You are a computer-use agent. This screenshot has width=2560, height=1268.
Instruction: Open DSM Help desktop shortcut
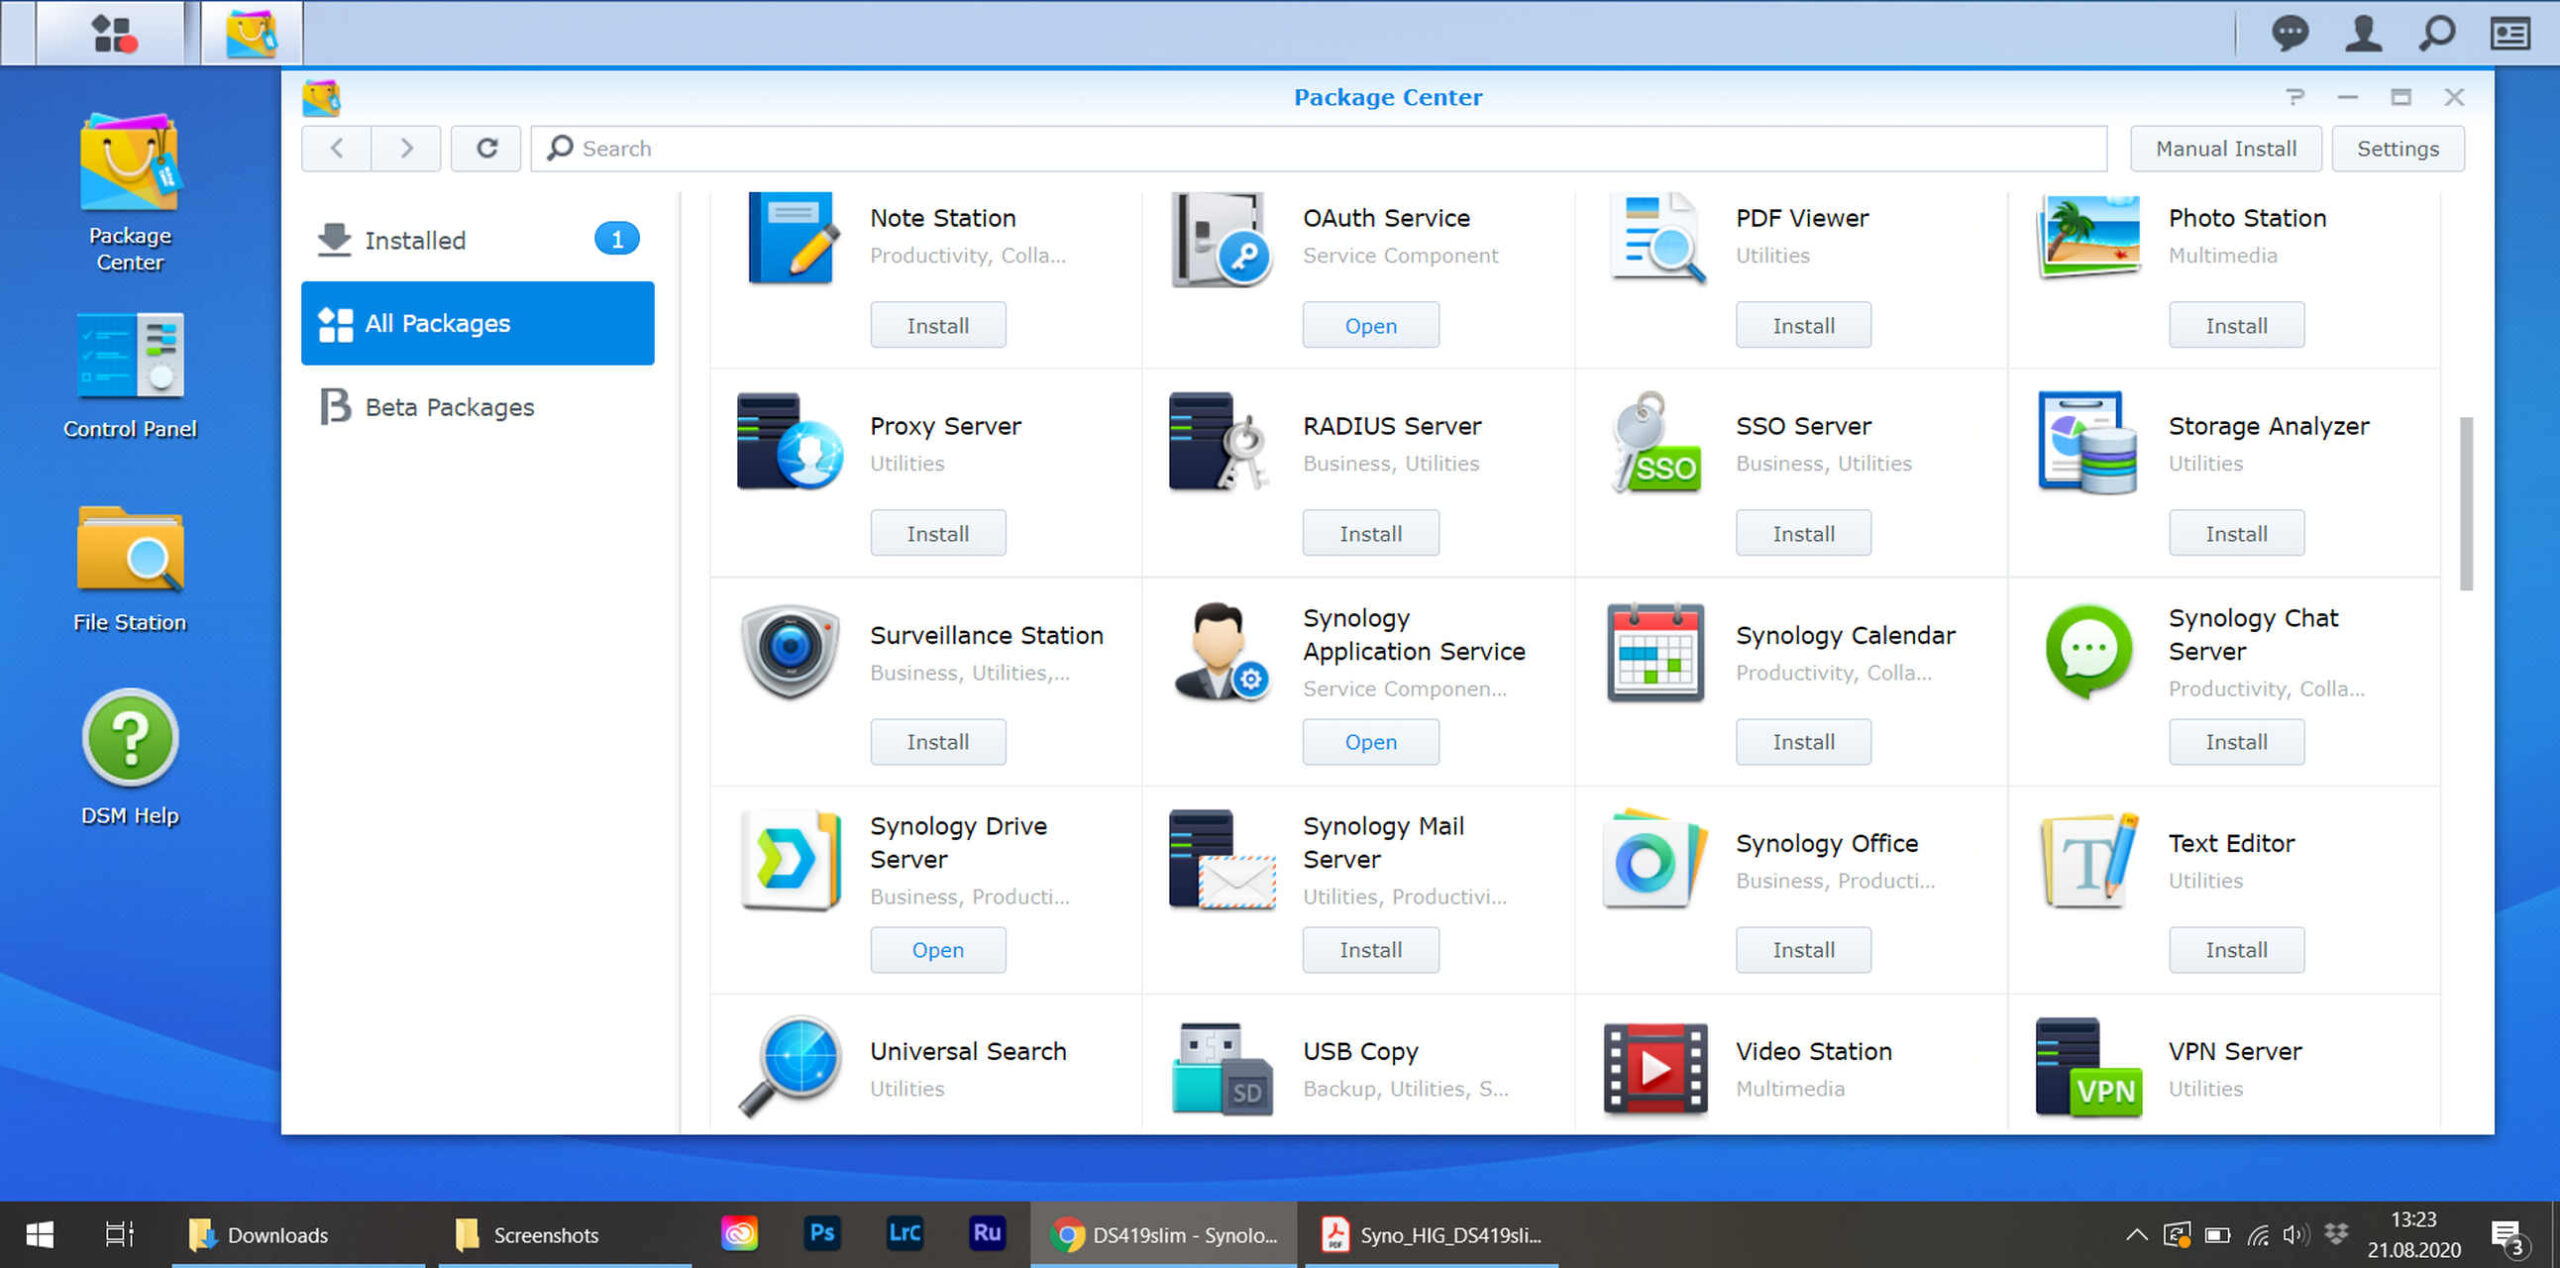tap(130, 757)
